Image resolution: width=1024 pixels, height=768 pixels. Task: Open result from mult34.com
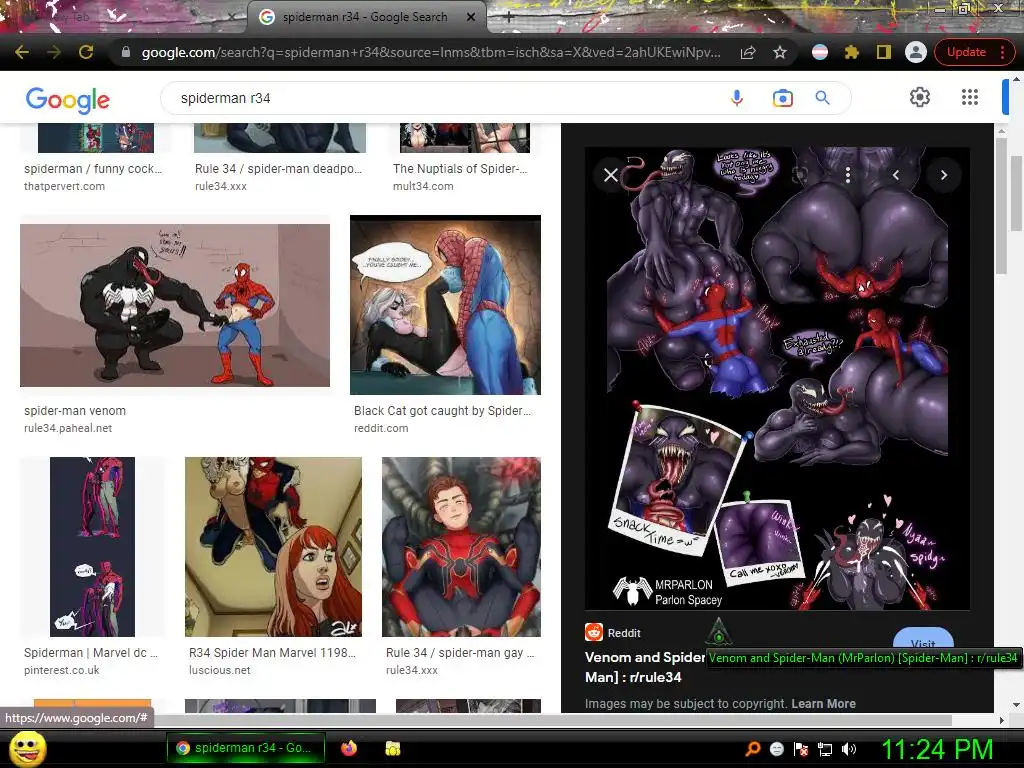tap(464, 158)
